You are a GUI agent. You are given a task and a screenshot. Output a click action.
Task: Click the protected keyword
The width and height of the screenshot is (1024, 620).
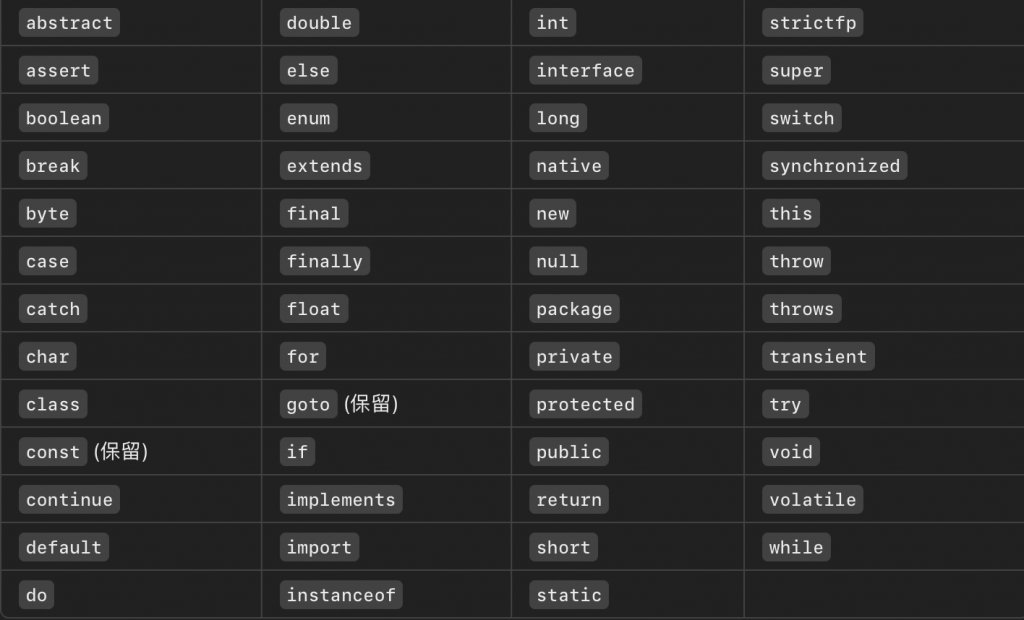tap(585, 404)
